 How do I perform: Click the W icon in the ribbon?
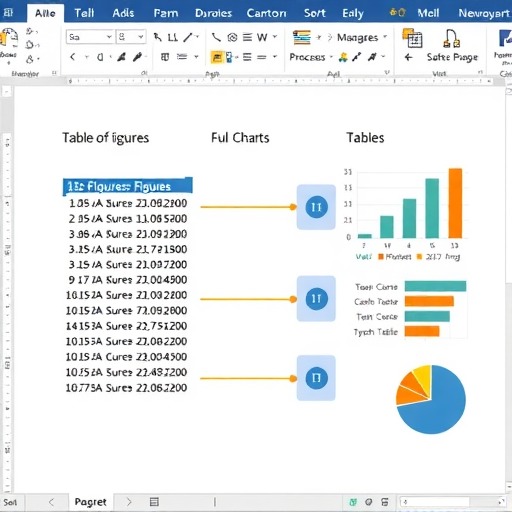(x=262, y=37)
